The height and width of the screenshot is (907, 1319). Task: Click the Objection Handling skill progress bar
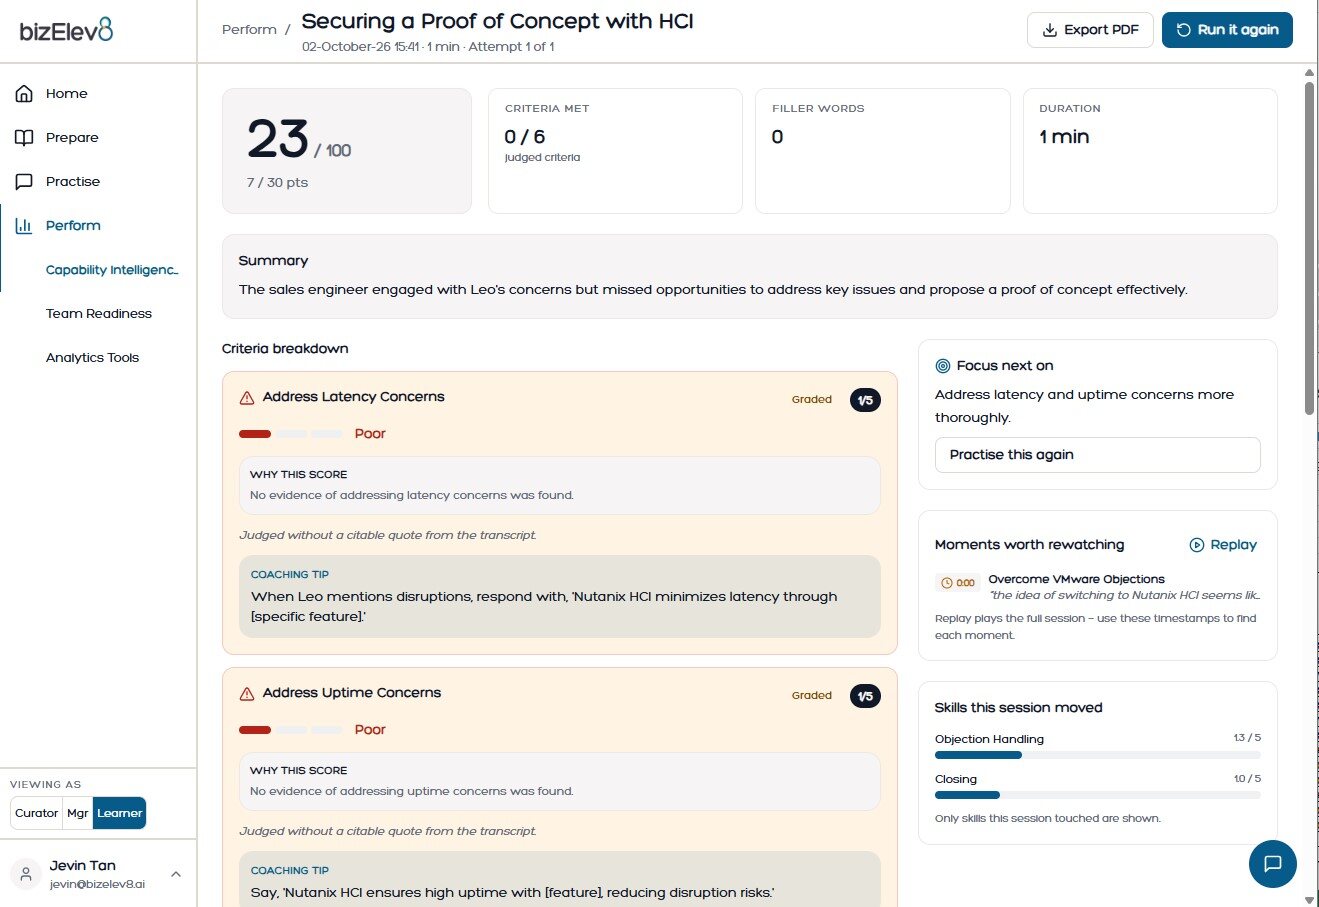coord(1097,755)
